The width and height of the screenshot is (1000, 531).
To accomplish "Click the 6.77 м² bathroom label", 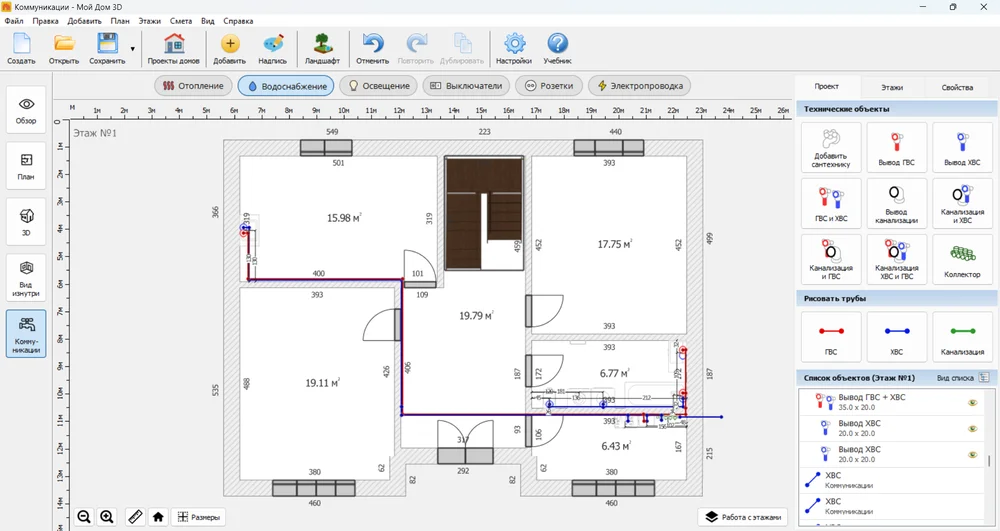I will (x=614, y=374).
